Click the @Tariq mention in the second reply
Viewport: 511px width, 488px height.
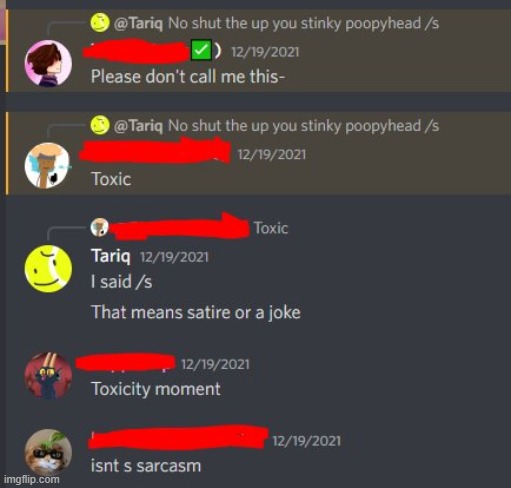pos(138,126)
